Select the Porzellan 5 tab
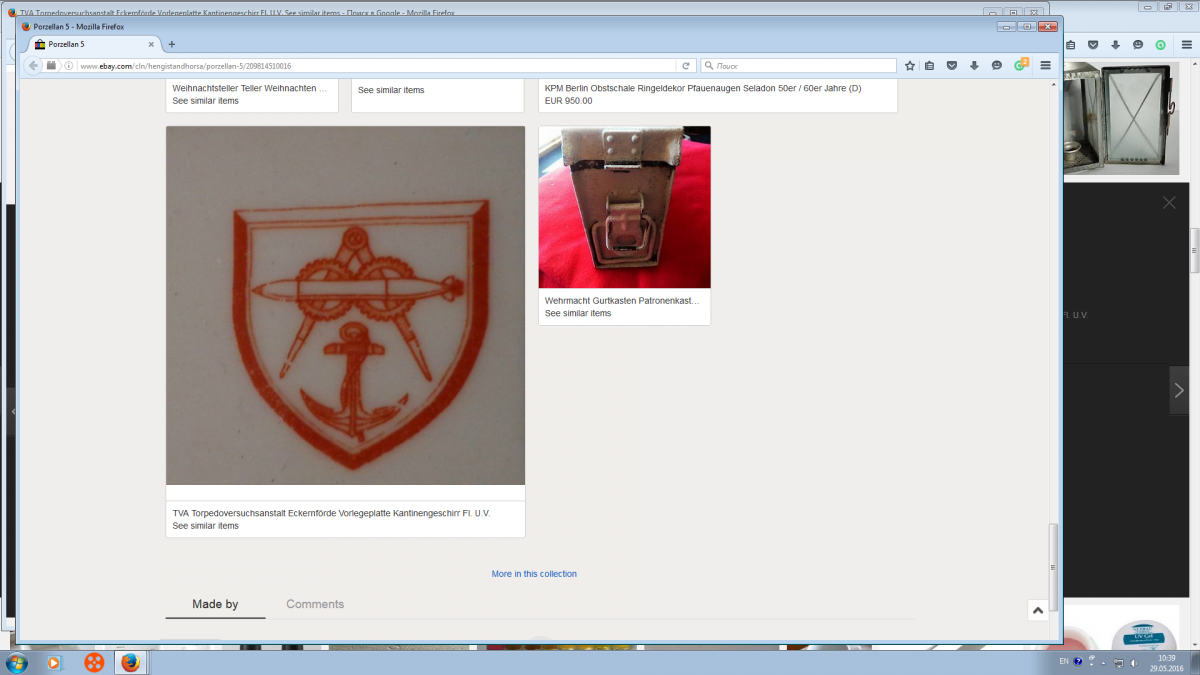The image size is (1200, 675). click(x=94, y=44)
